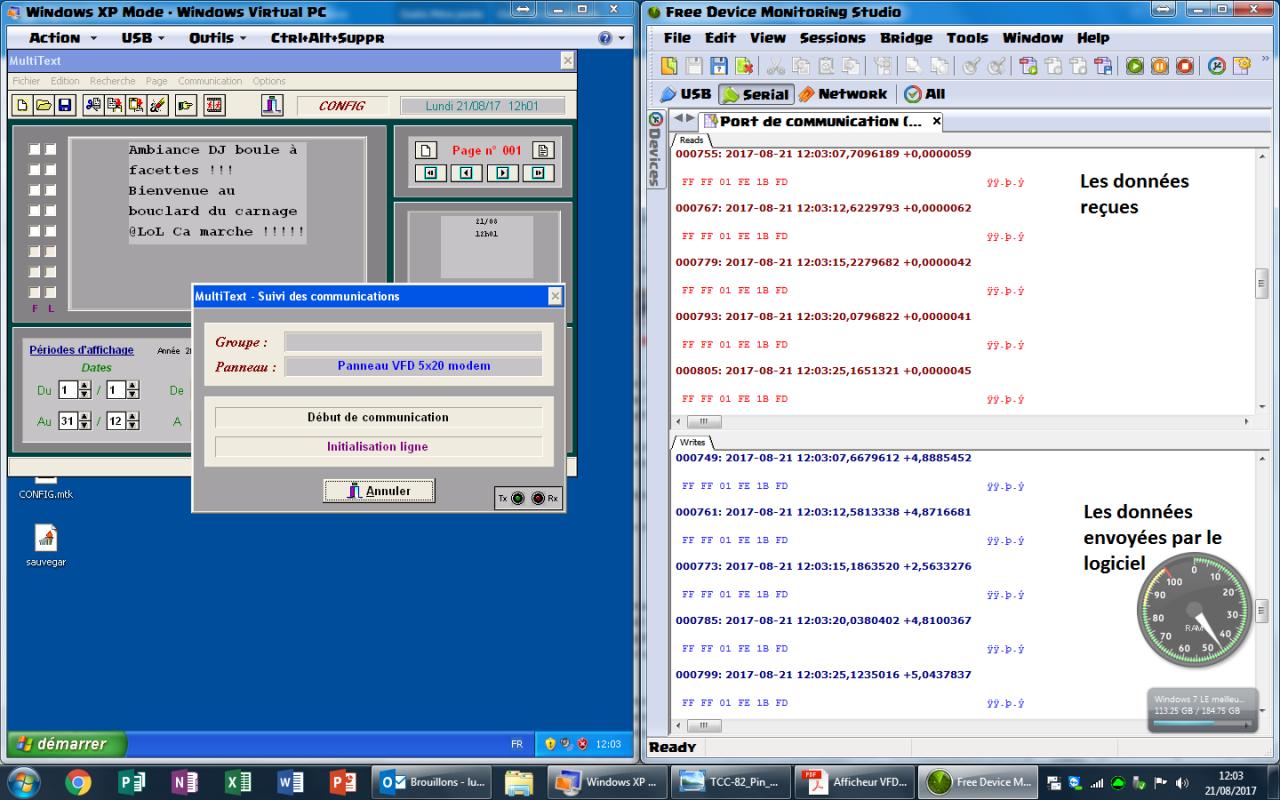
Task: Go to the next page in MultiText
Action: (502, 173)
